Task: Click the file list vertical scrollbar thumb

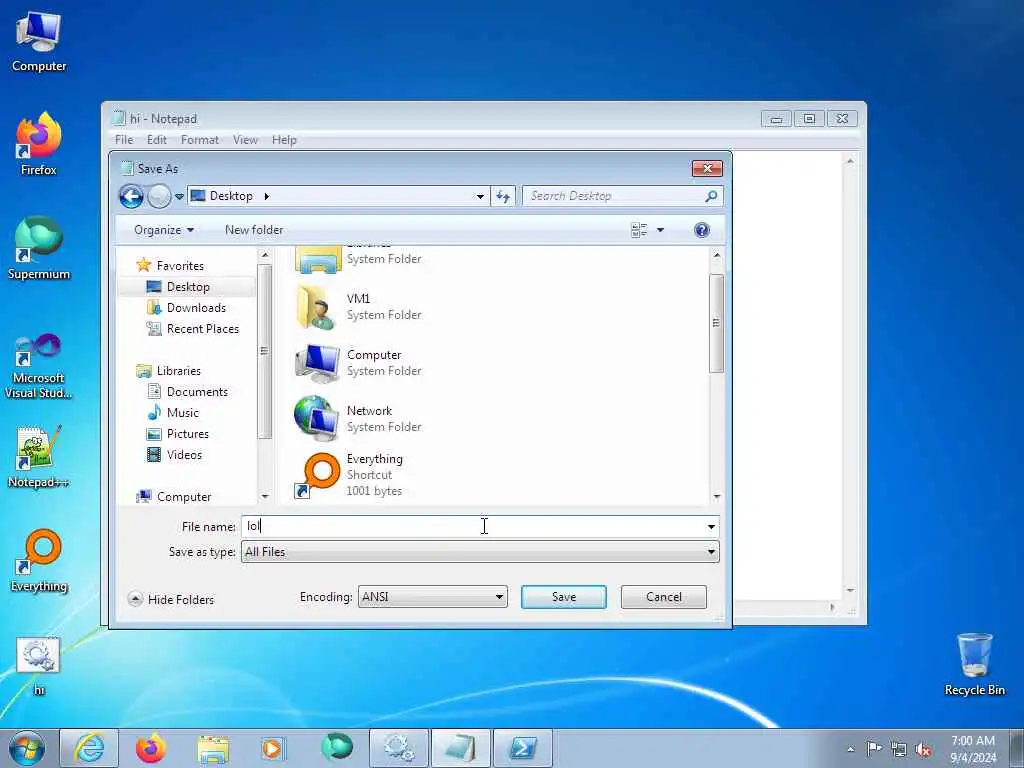Action: [716, 323]
